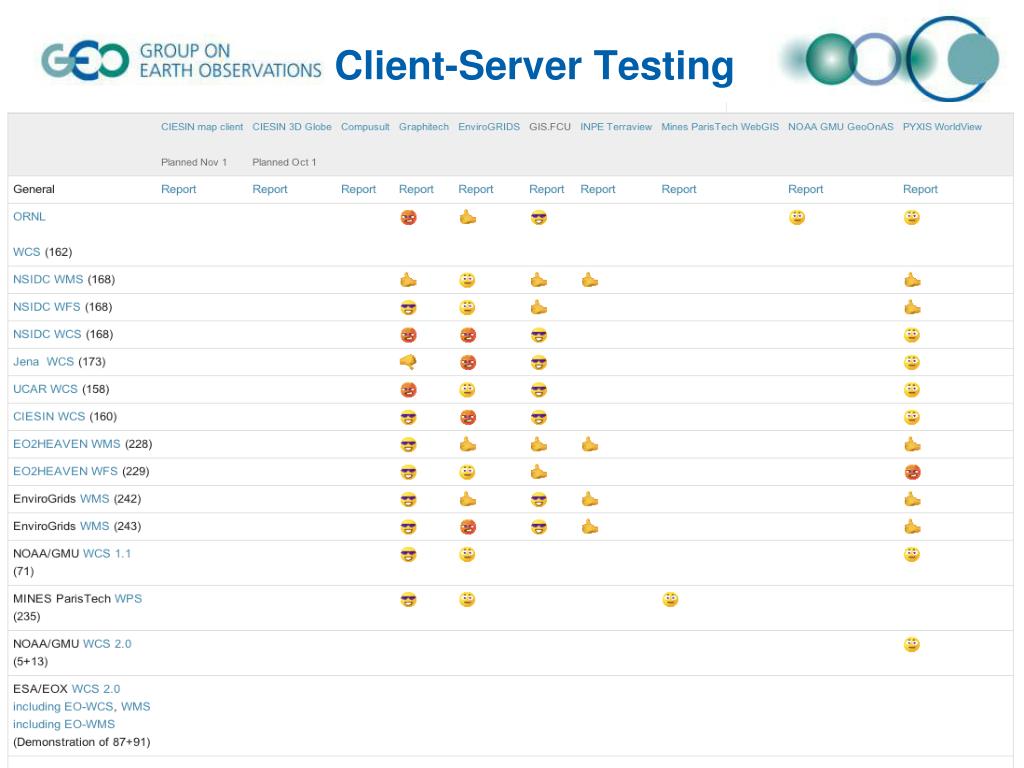Open the CIESIN WCS link
1024x768 pixels.
coord(49,417)
